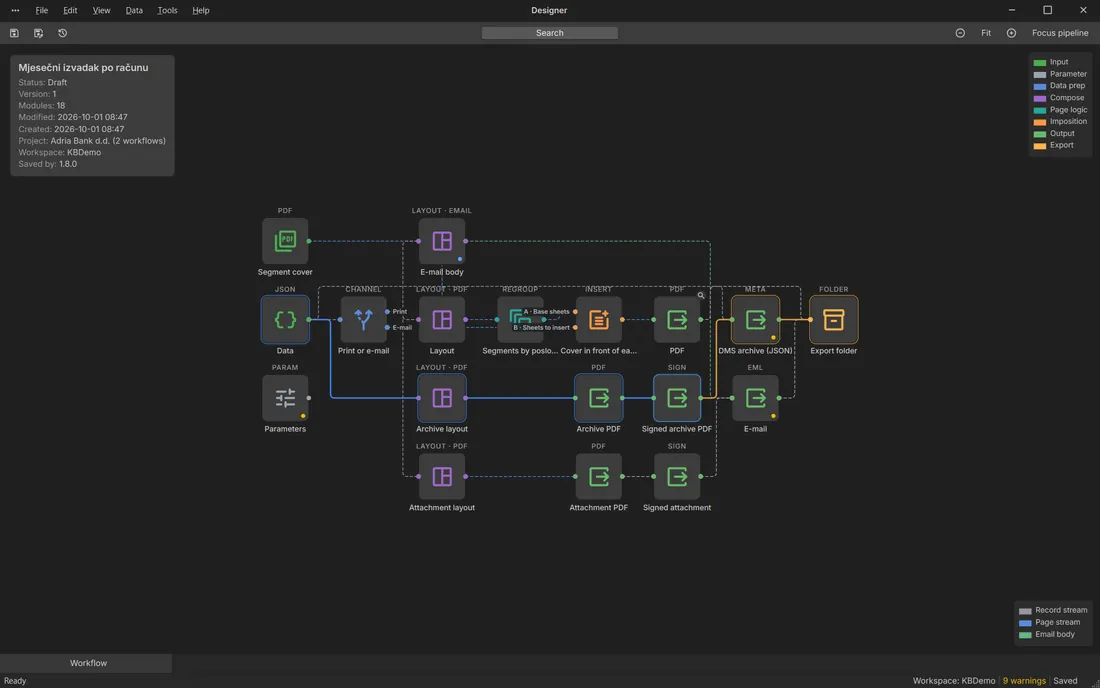Open the Tools menu
Screen dimensions: 1100x688
click(167, 11)
